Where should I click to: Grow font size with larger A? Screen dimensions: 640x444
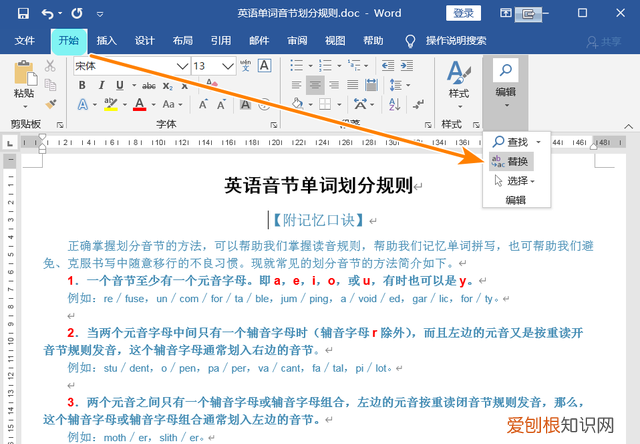pyautogui.click(x=203, y=105)
